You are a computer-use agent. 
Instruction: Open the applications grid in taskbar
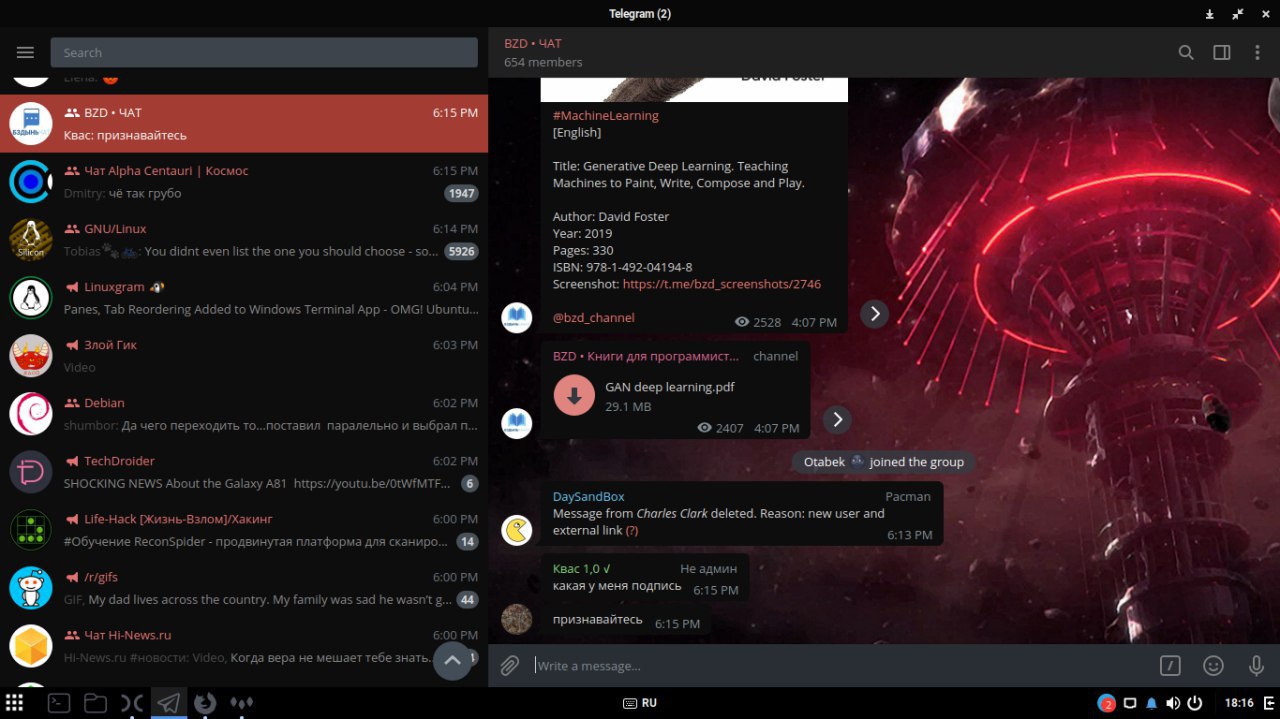tap(15, 703)
